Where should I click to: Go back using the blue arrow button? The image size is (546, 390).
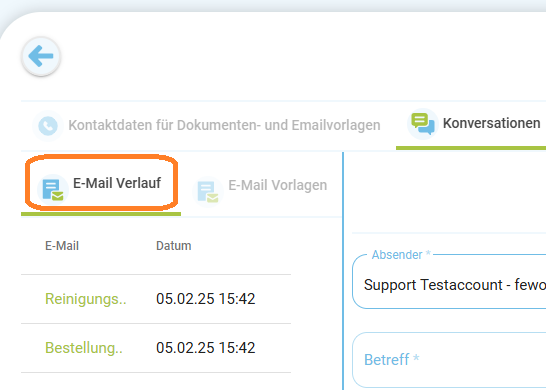(41, 56)
